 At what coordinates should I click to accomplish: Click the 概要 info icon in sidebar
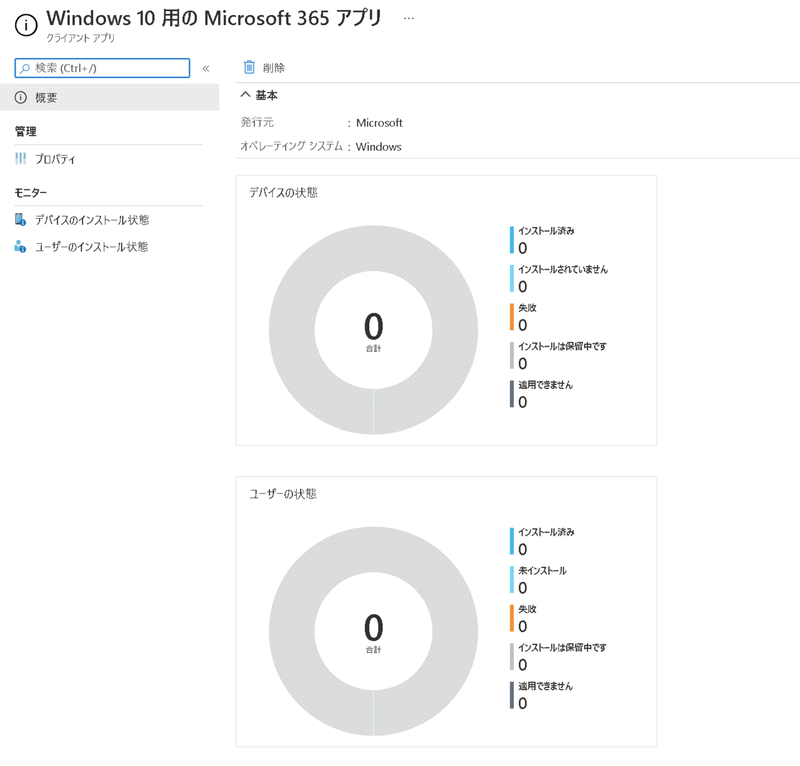point(21,97)
